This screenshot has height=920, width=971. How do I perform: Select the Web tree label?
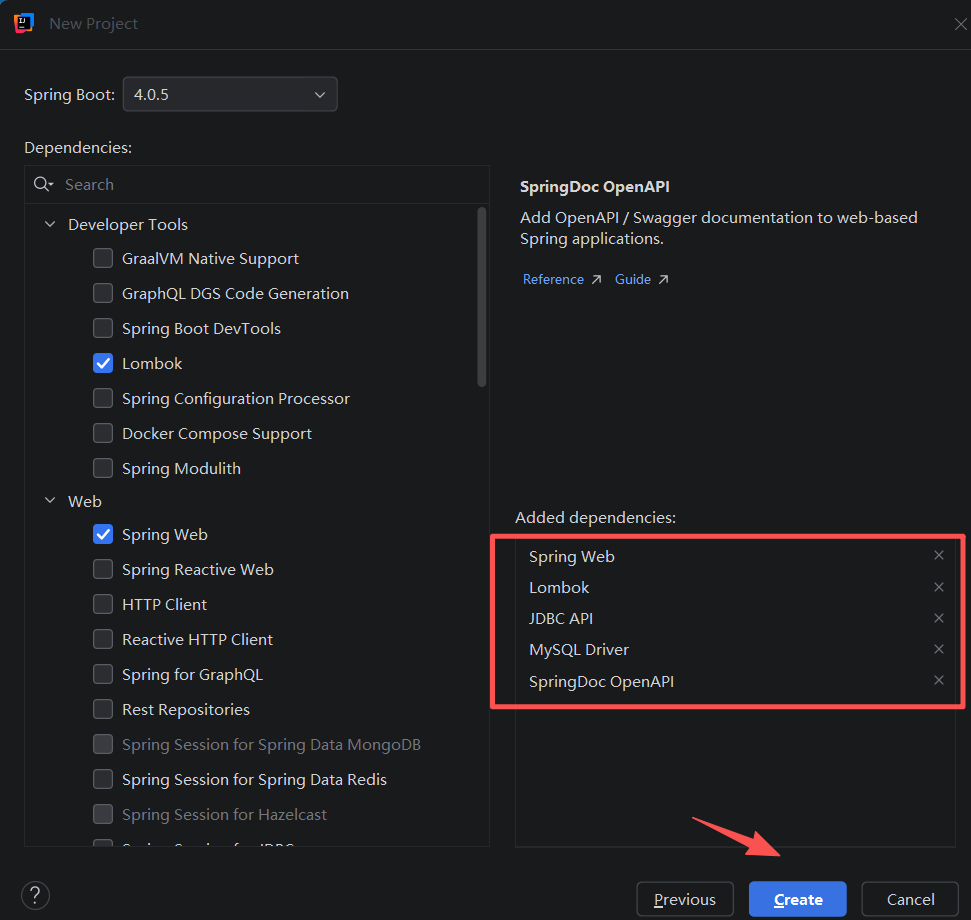[x=84, y=501]
